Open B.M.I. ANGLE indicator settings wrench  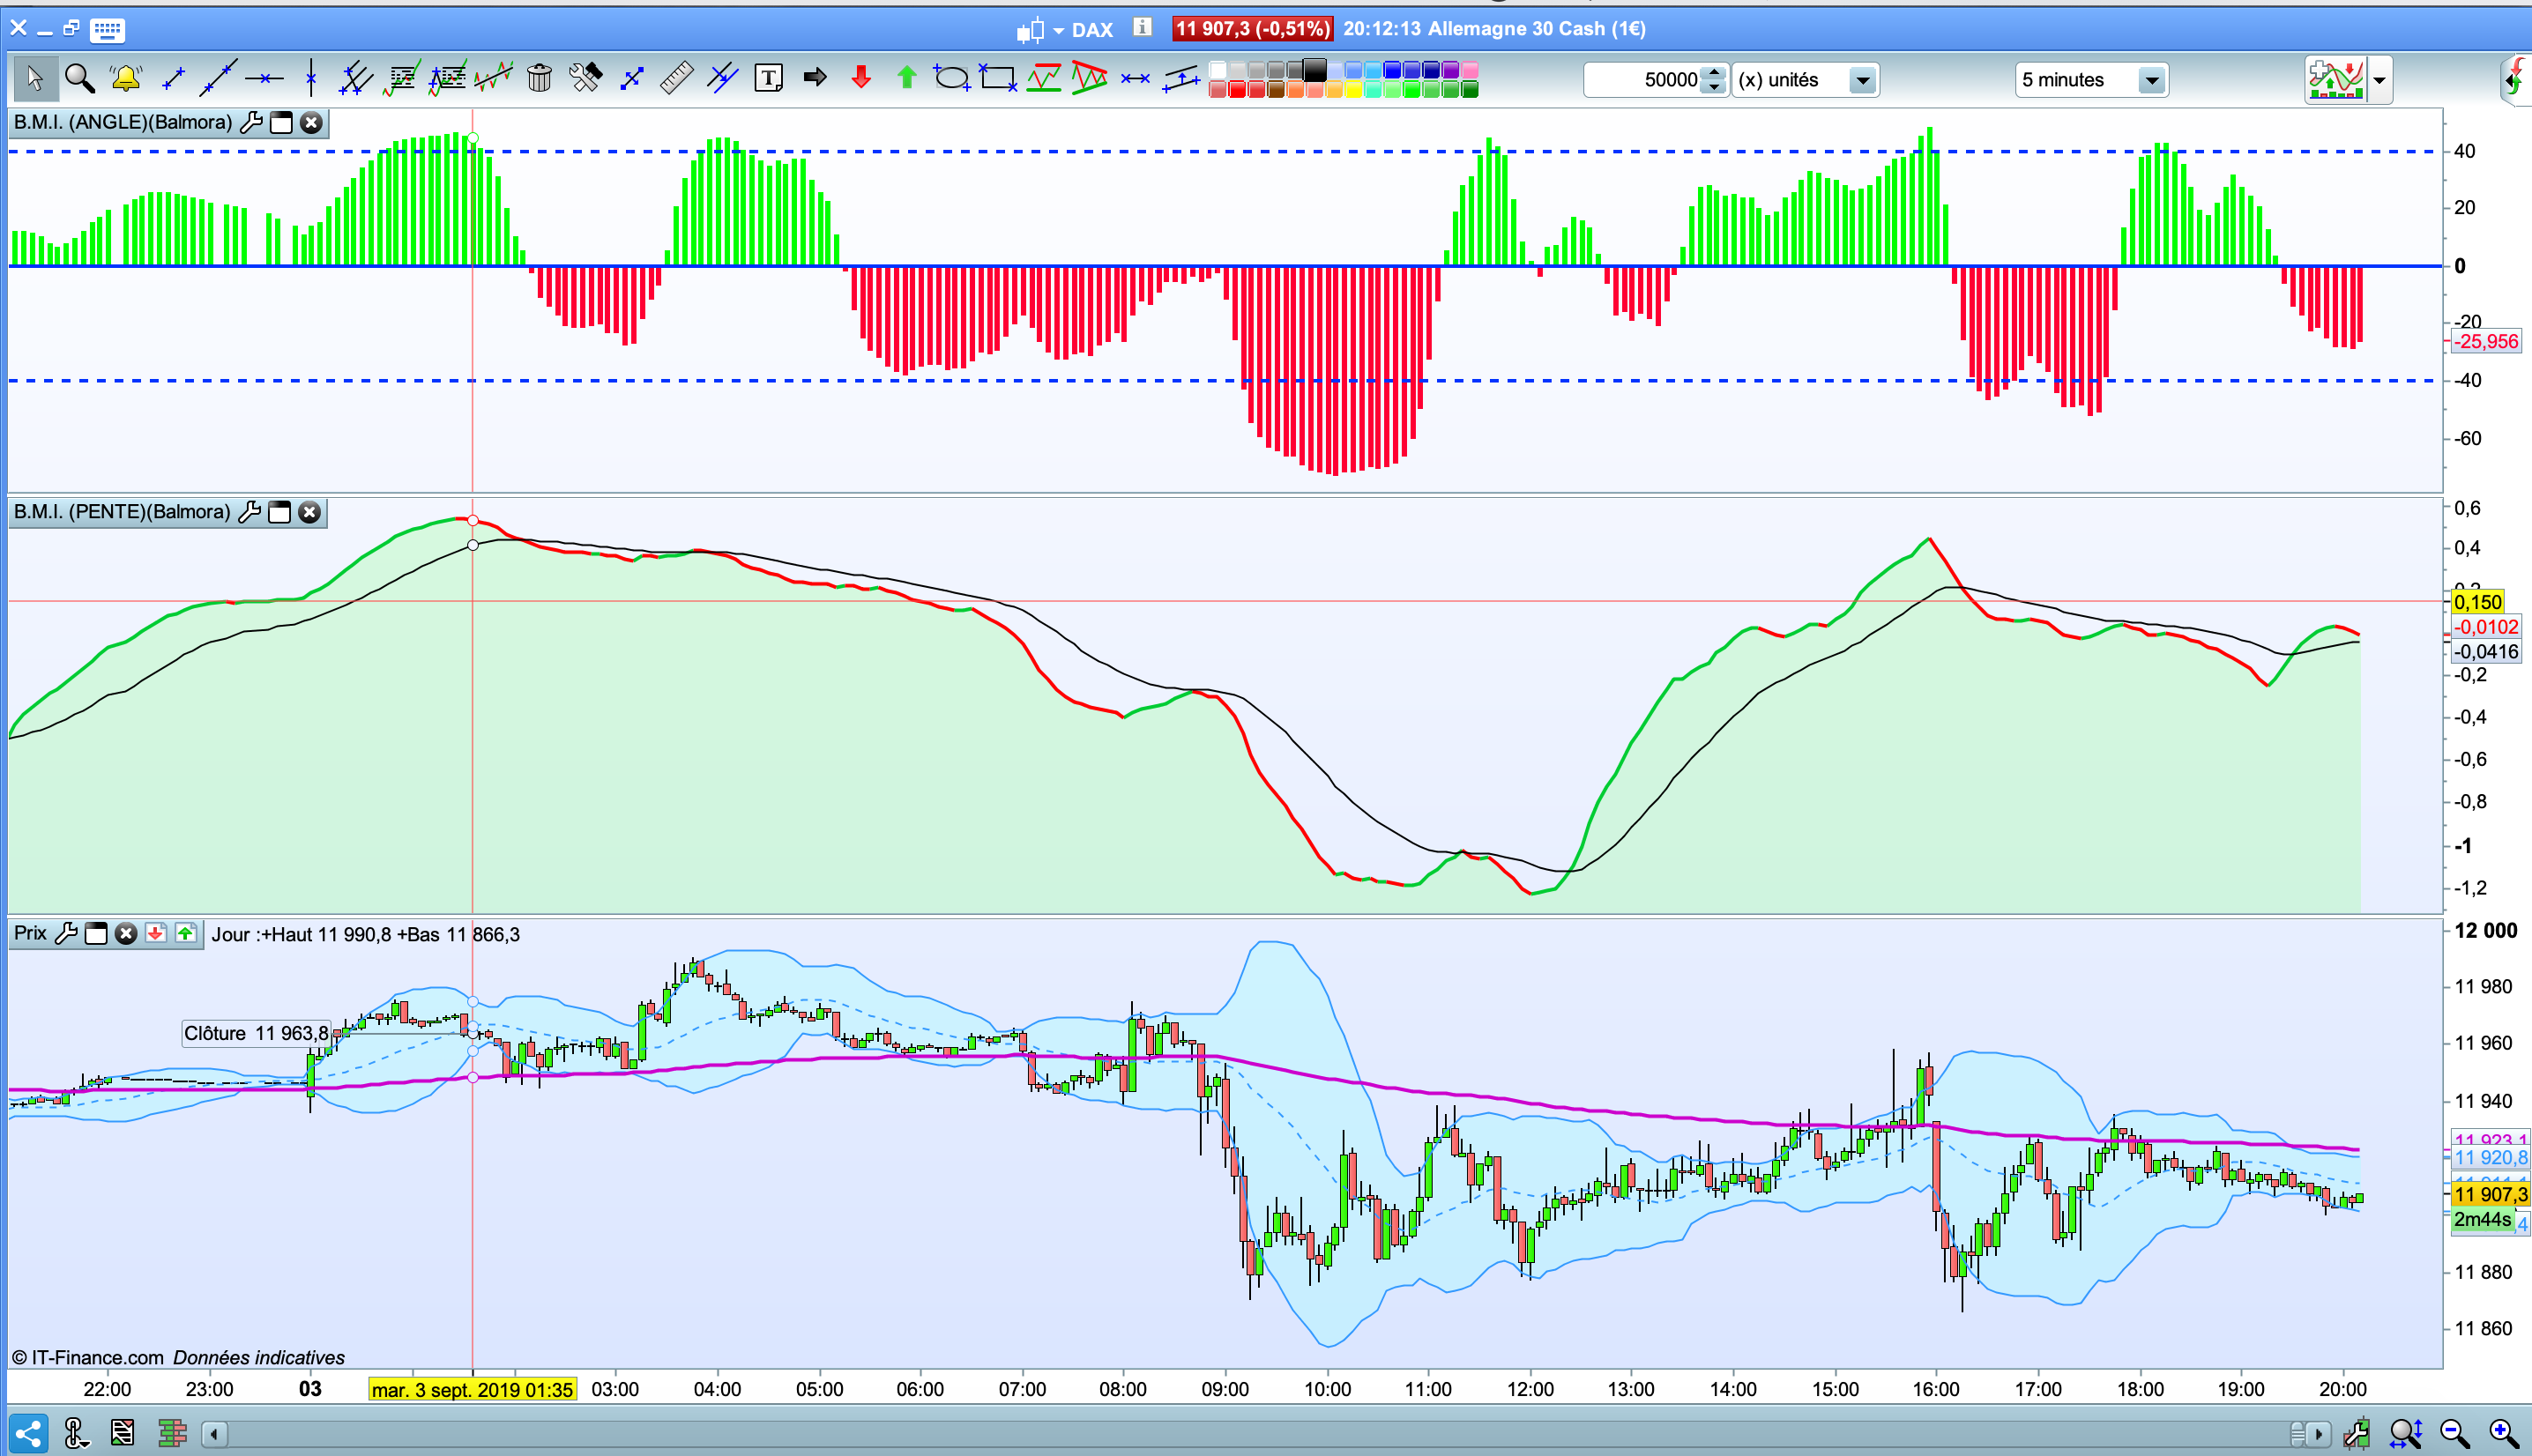tap(251, 123)
